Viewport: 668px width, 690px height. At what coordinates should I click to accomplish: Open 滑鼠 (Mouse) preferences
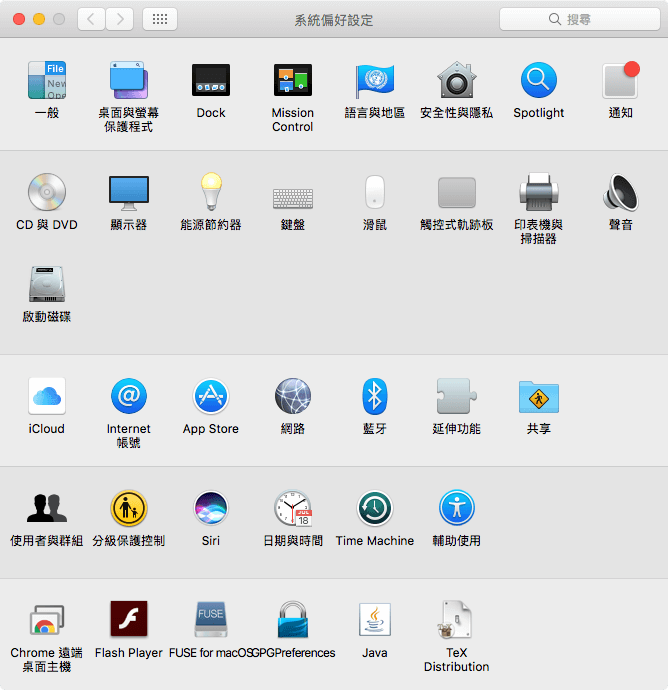click(x=374, y=192)
